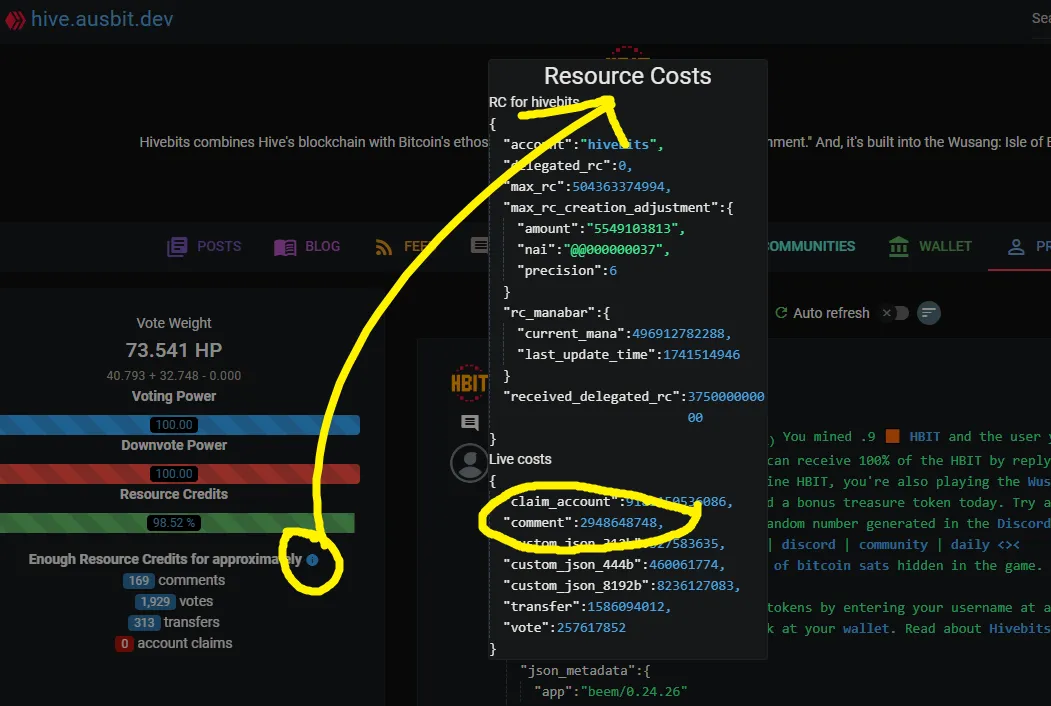
Task: Click the HBIT token link in post
Action: (x=924, y=436)
